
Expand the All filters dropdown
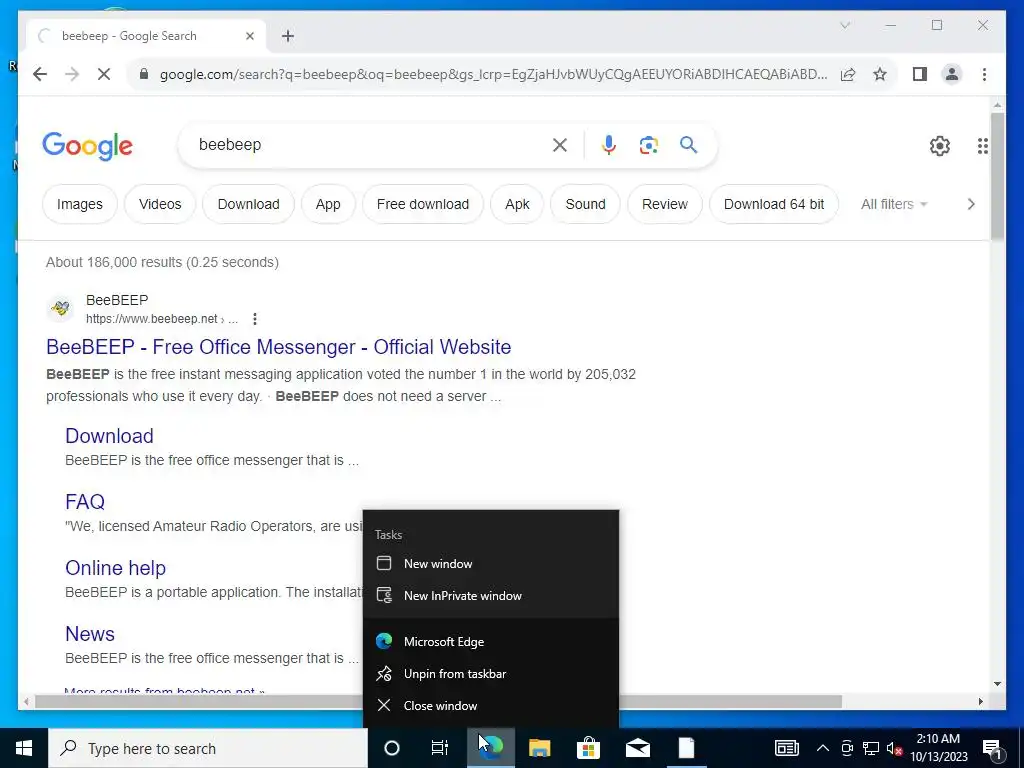point(893,204)
